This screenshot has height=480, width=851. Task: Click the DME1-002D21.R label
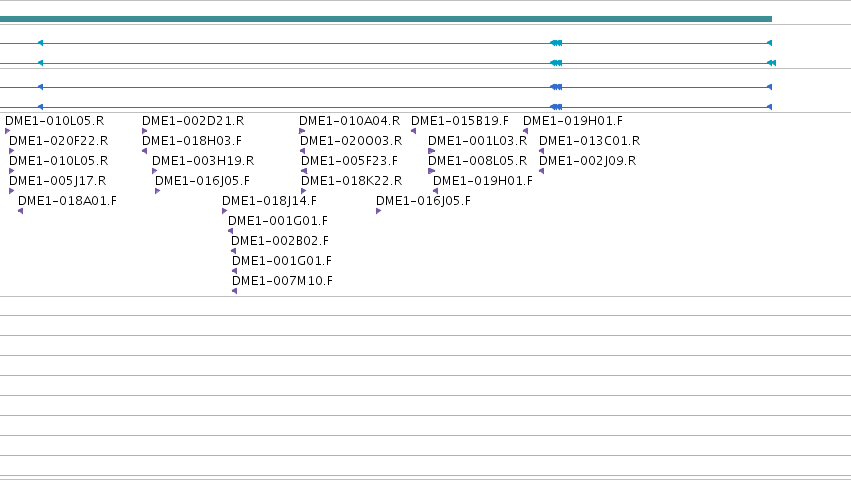click(x=193, y=121)
